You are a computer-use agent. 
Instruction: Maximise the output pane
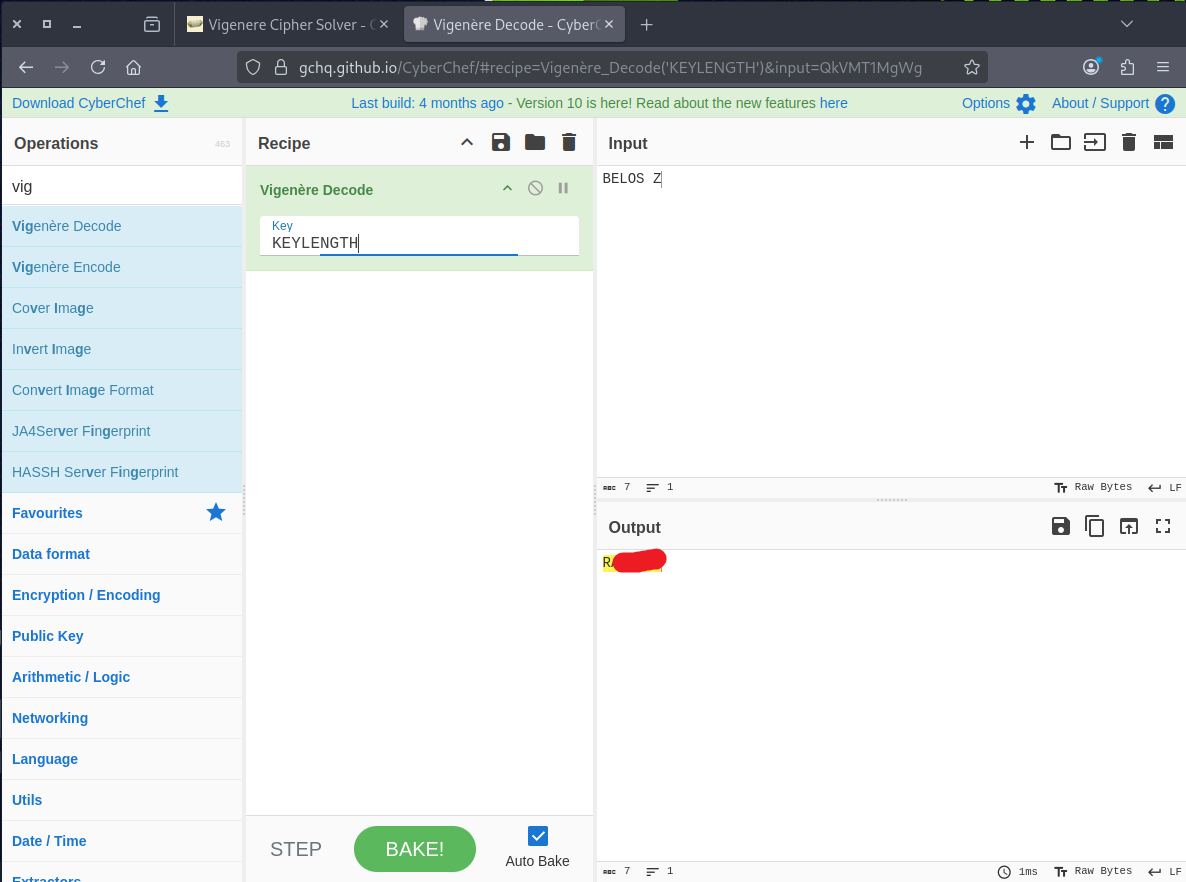(x=1163, y=527)
